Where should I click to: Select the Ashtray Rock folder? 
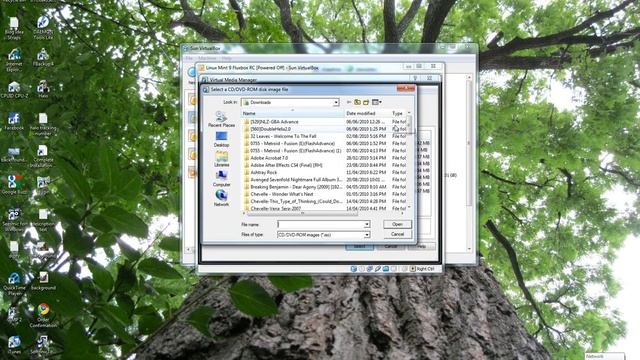tap(264, 172)
